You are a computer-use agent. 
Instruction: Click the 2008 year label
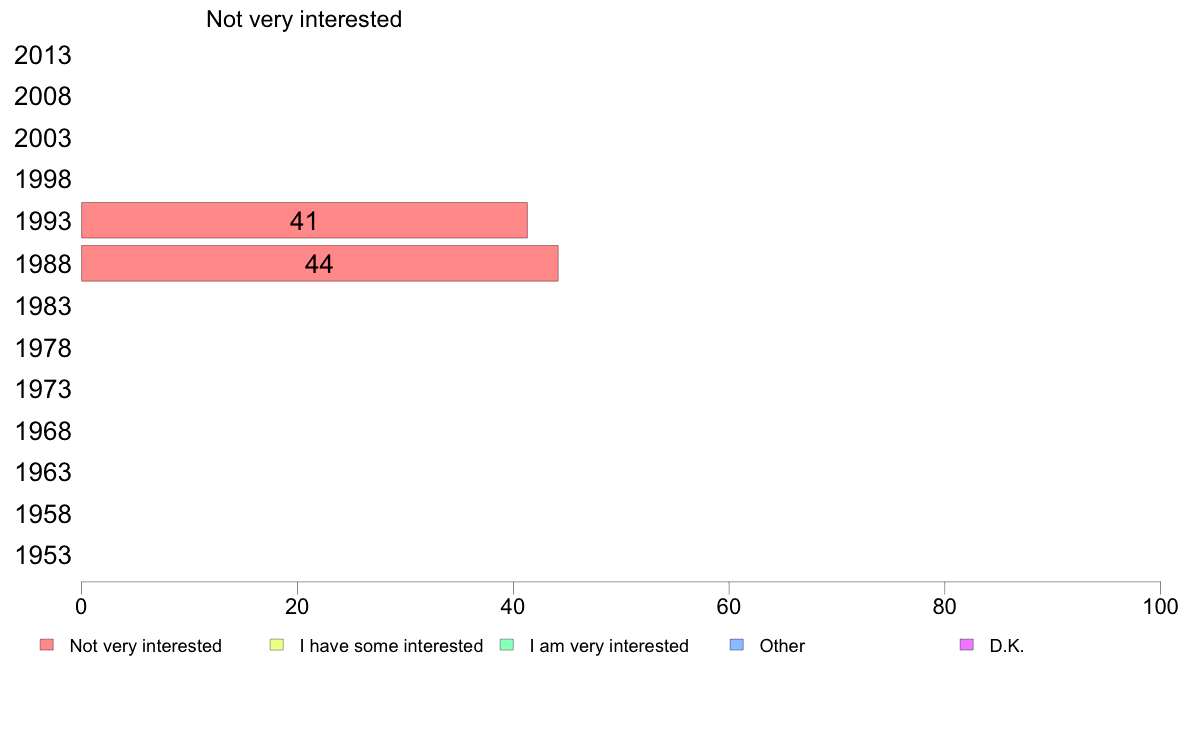tap(43, 97)
